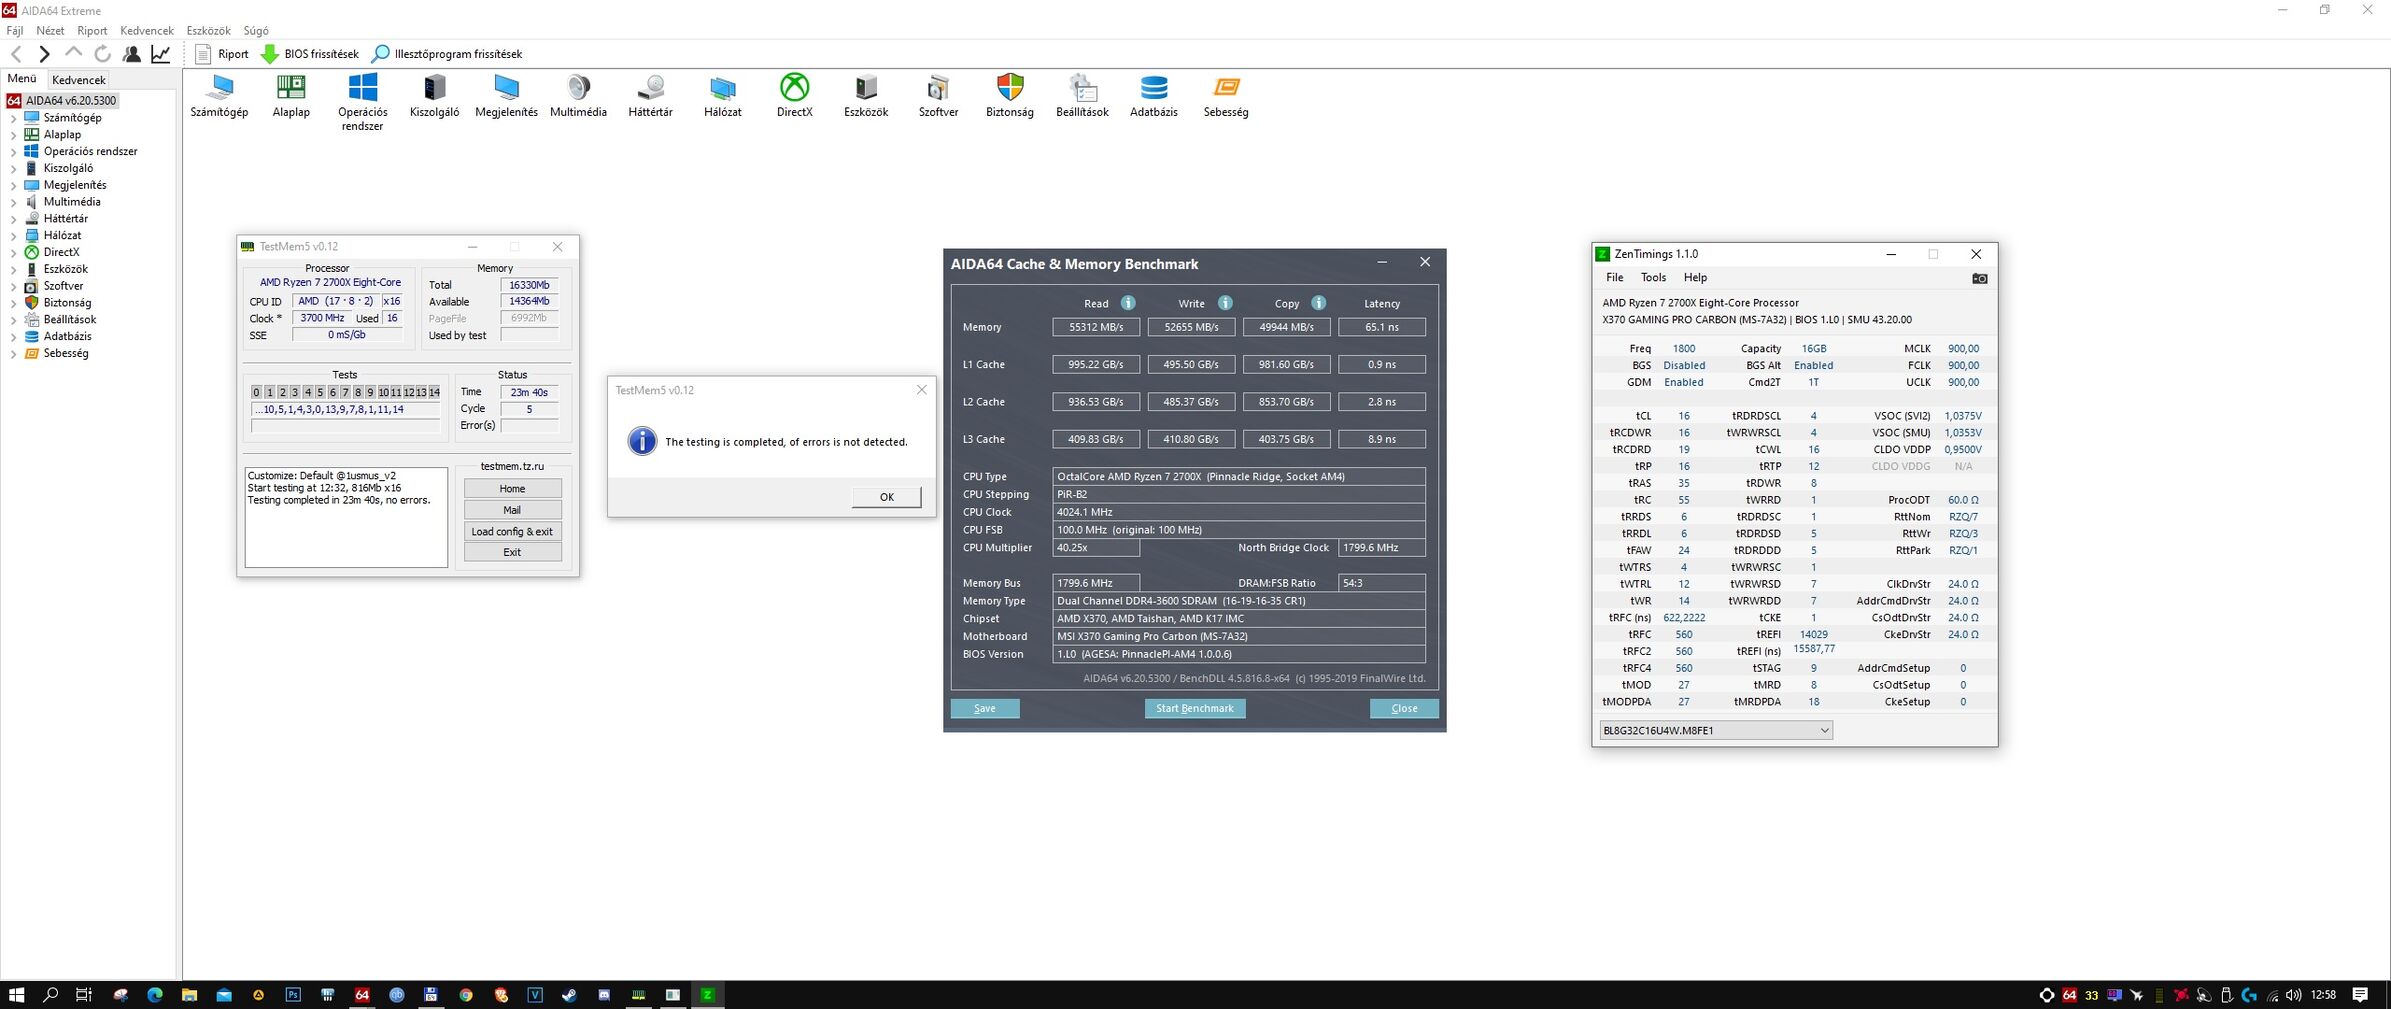Open the Operációs rendszer category icon

point(362,103)
